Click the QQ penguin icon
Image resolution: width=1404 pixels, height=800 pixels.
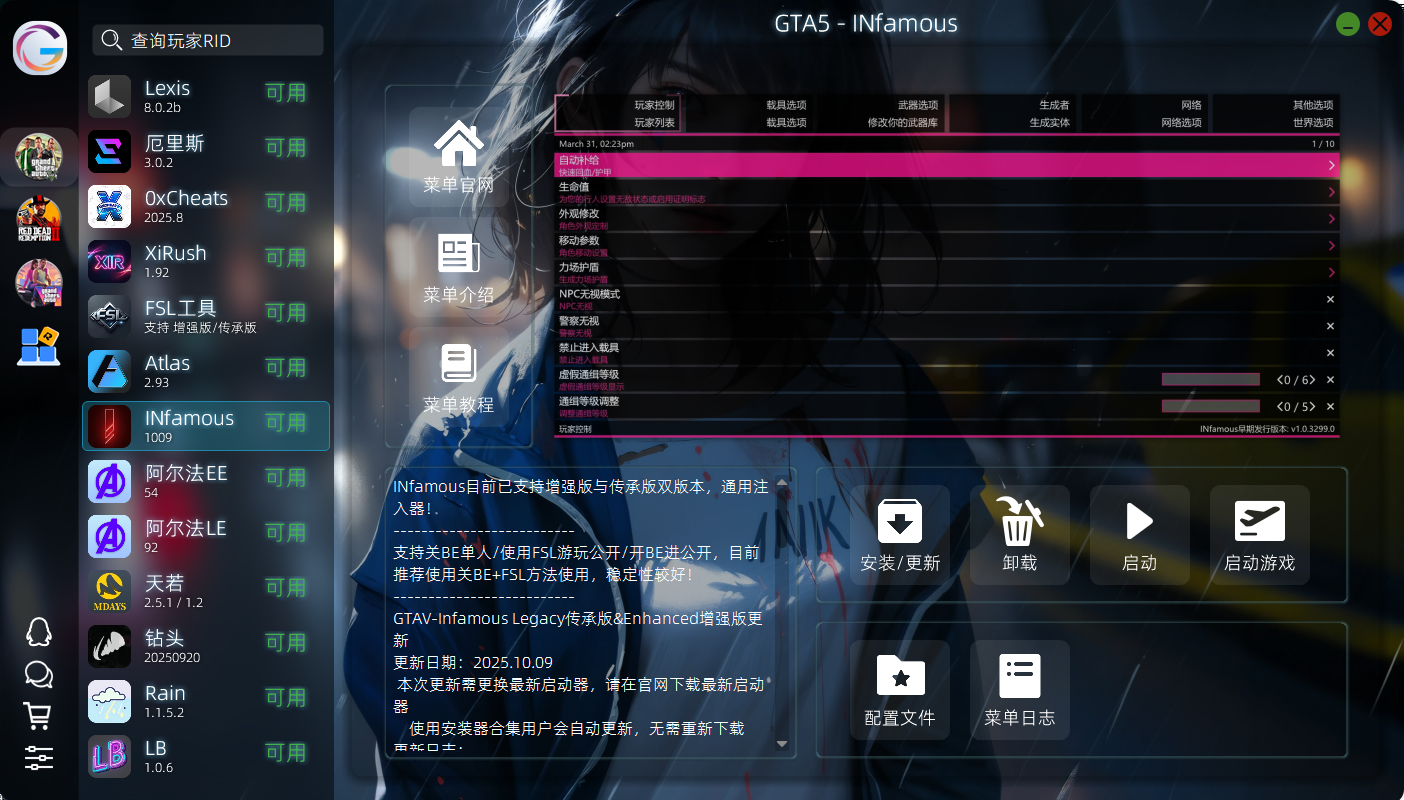(38, 631)
